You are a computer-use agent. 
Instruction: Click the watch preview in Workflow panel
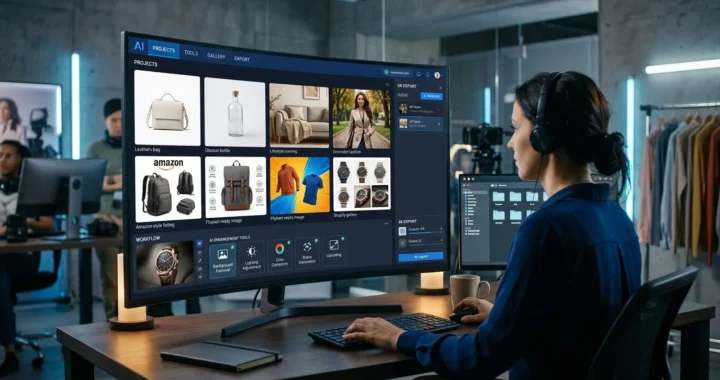[164, 265]
